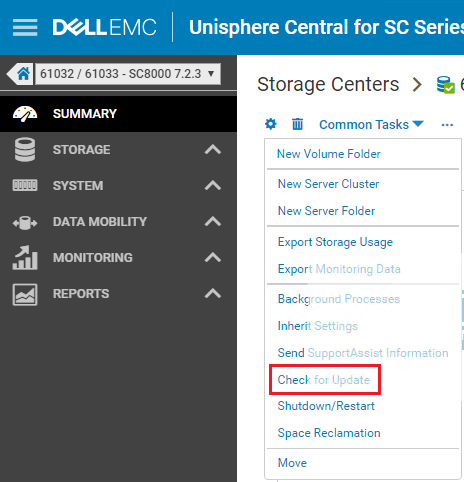Open the hamburger navigation menu
This screenshot has width=464, height=482.
pos(25,27)
